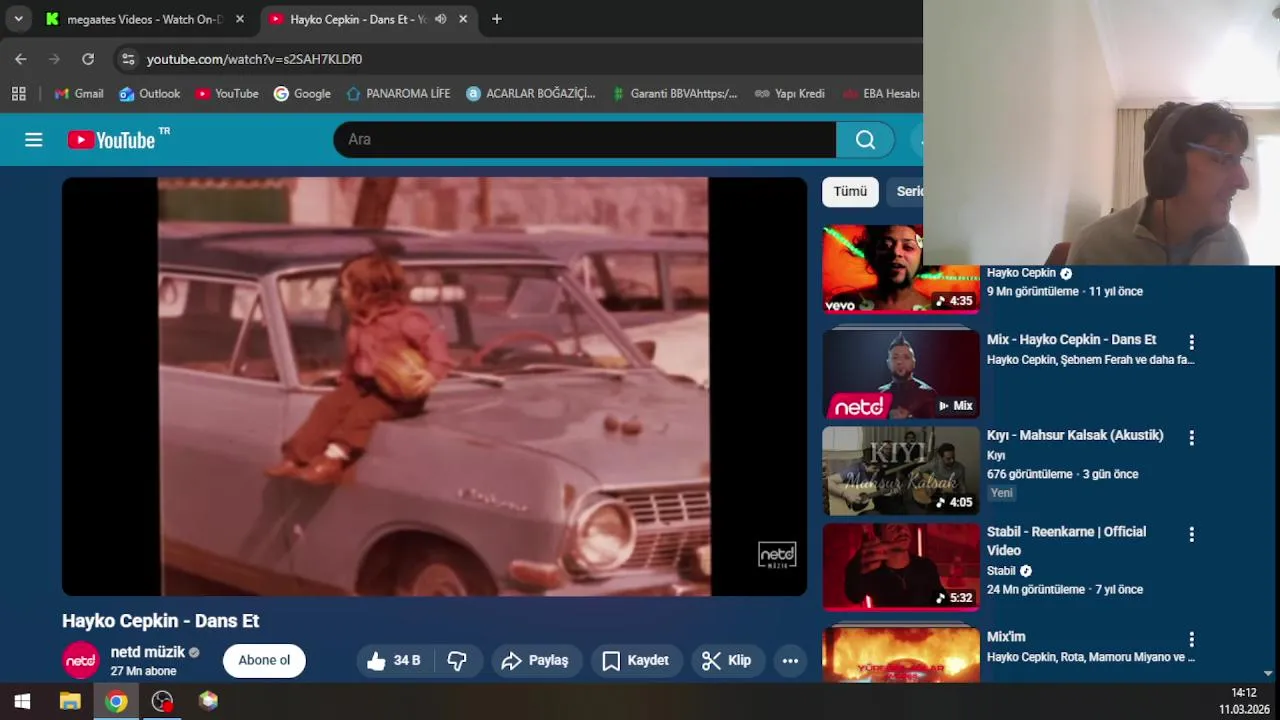Screen dimensions: 1280x720
Task: Open Mix - Hayko Cepkin - Dans Et thumbnail
Action: (901, 372)
